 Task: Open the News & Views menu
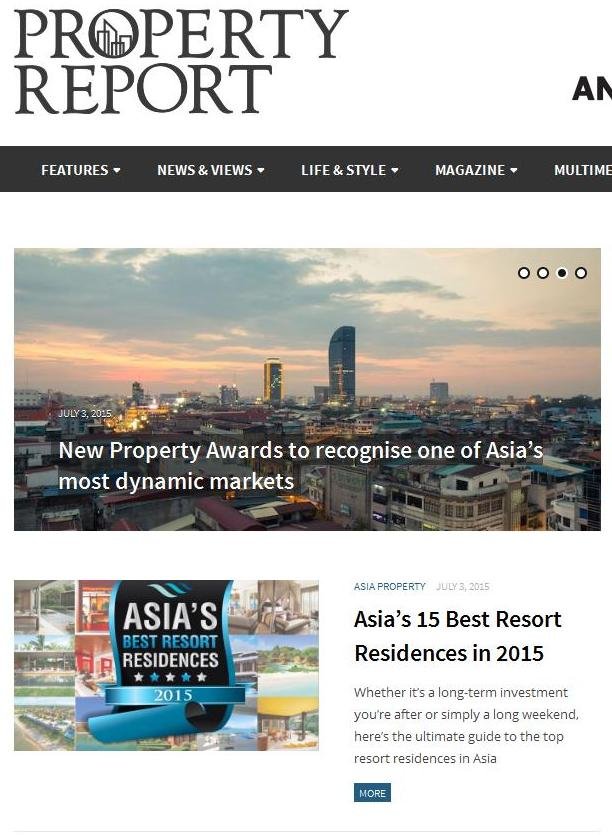[x=210, y=170]
